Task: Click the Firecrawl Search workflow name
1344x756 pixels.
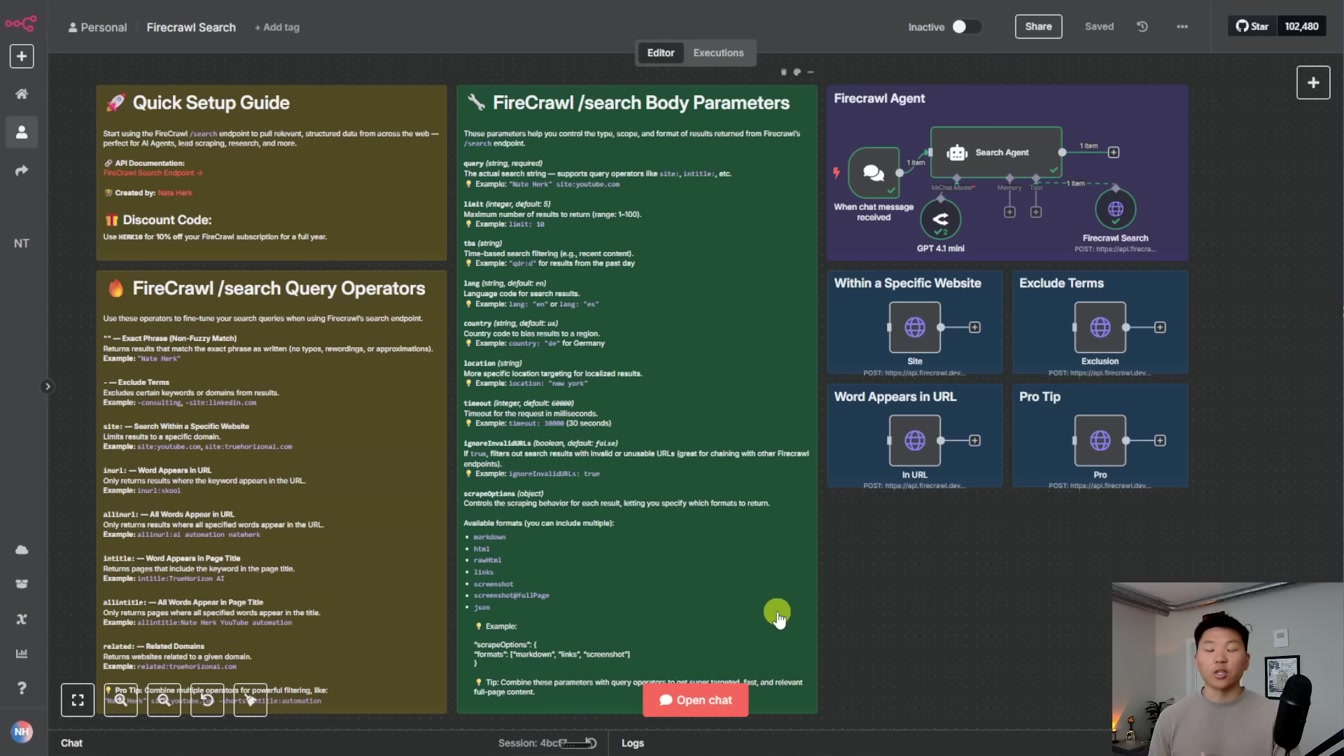Action: click(191, 27)
